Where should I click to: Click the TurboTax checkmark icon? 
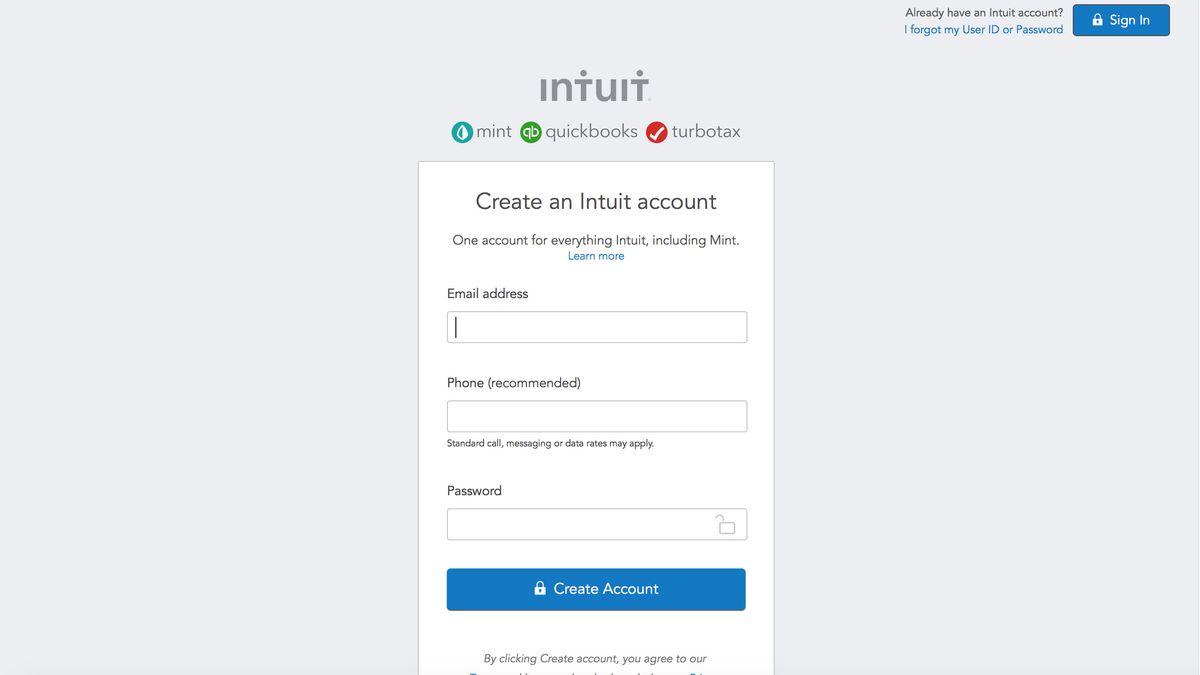pyautogui.click(x=657, y=131)
